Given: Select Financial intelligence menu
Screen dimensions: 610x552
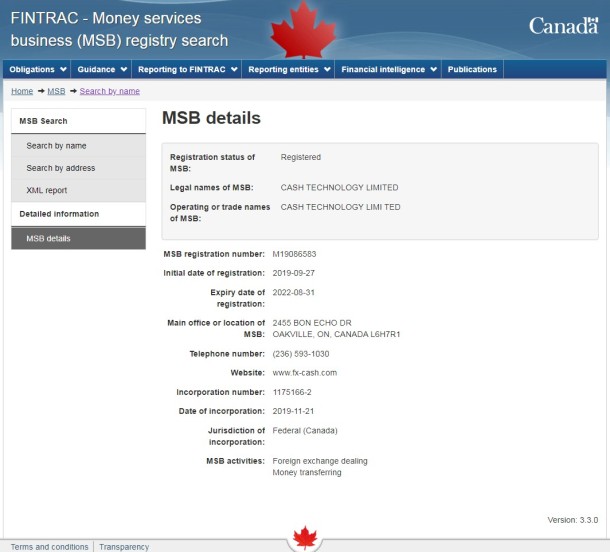Looking at the screenshot, I should pos(388,69).
